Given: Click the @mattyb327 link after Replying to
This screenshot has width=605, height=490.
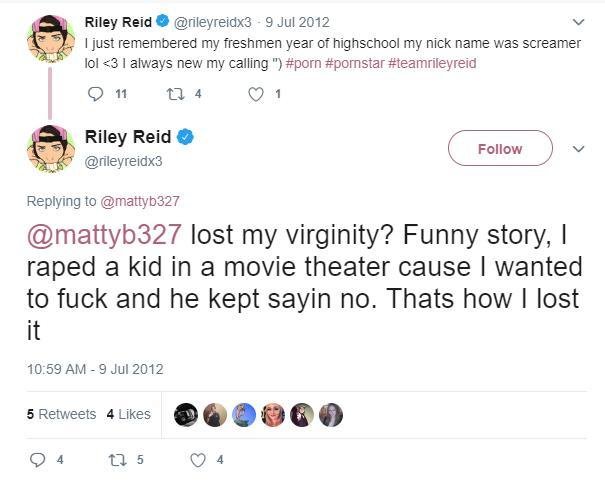Looking at the screenshot, I should [140, 201].
